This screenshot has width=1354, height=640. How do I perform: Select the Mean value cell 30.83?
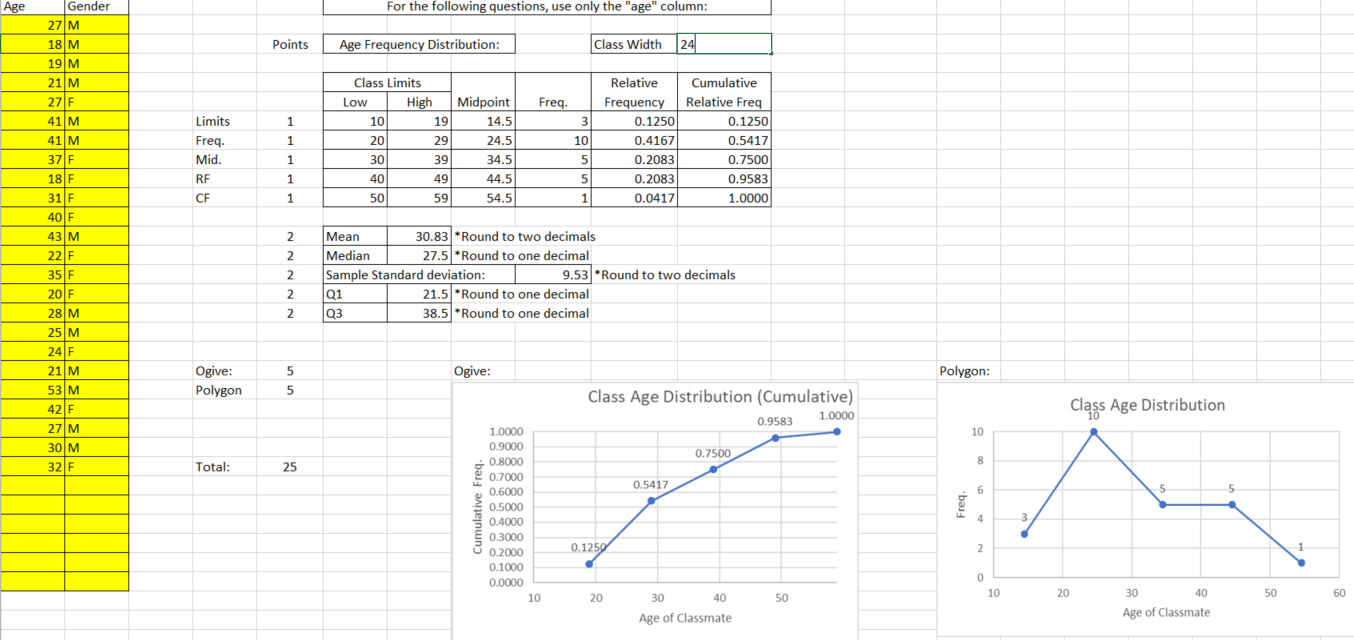click(419, 237)
